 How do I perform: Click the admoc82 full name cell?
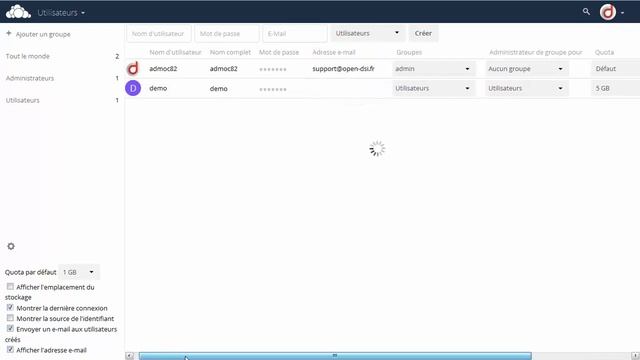pyautogui.click(x=224, y=69)
